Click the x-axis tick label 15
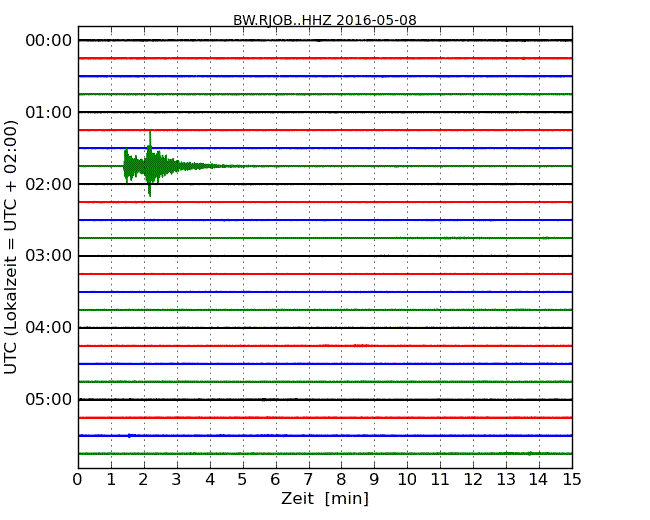This screenshot has width=650, height=520. (x=572, y=480)
